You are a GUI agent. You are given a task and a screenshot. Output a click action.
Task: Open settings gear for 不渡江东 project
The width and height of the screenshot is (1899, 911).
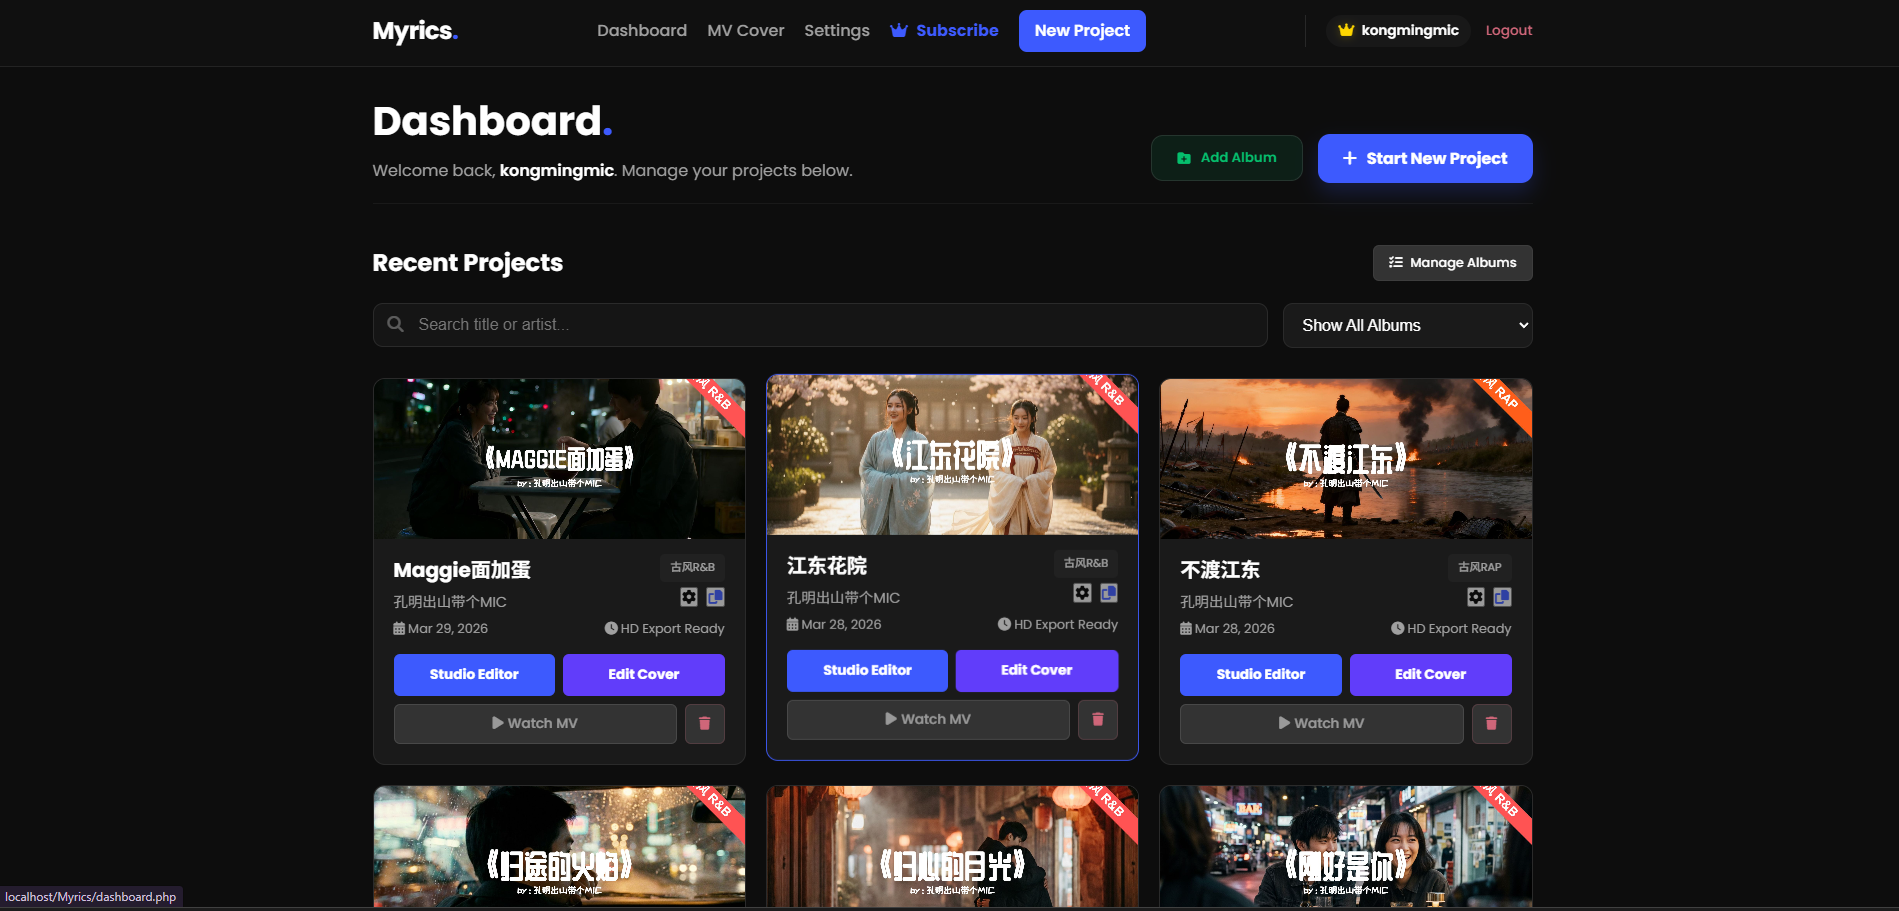pyautogui.click(x=1475, y=597)
